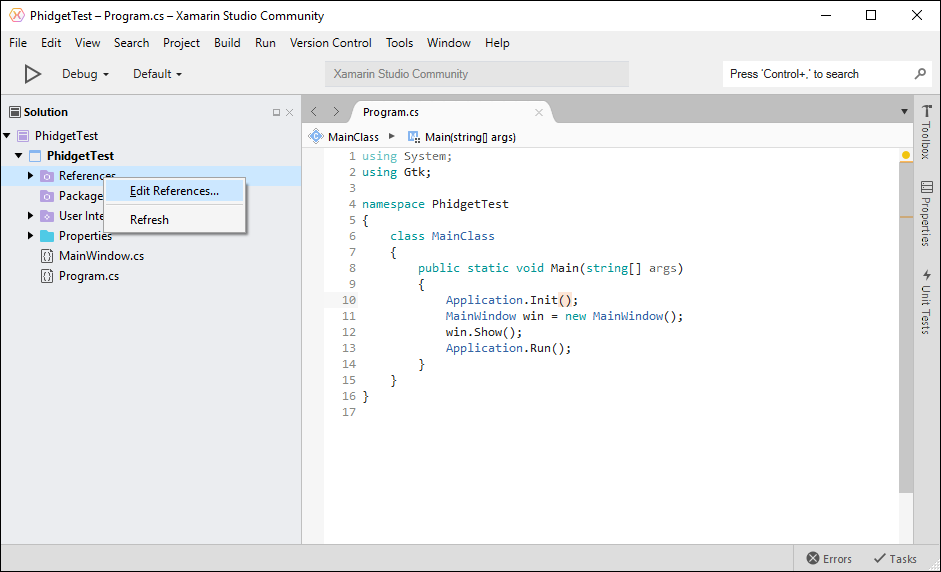Click the editor vertical scrollbar
Image resolution: width=941 pixels, height=572 pixels.
(906, 327)
